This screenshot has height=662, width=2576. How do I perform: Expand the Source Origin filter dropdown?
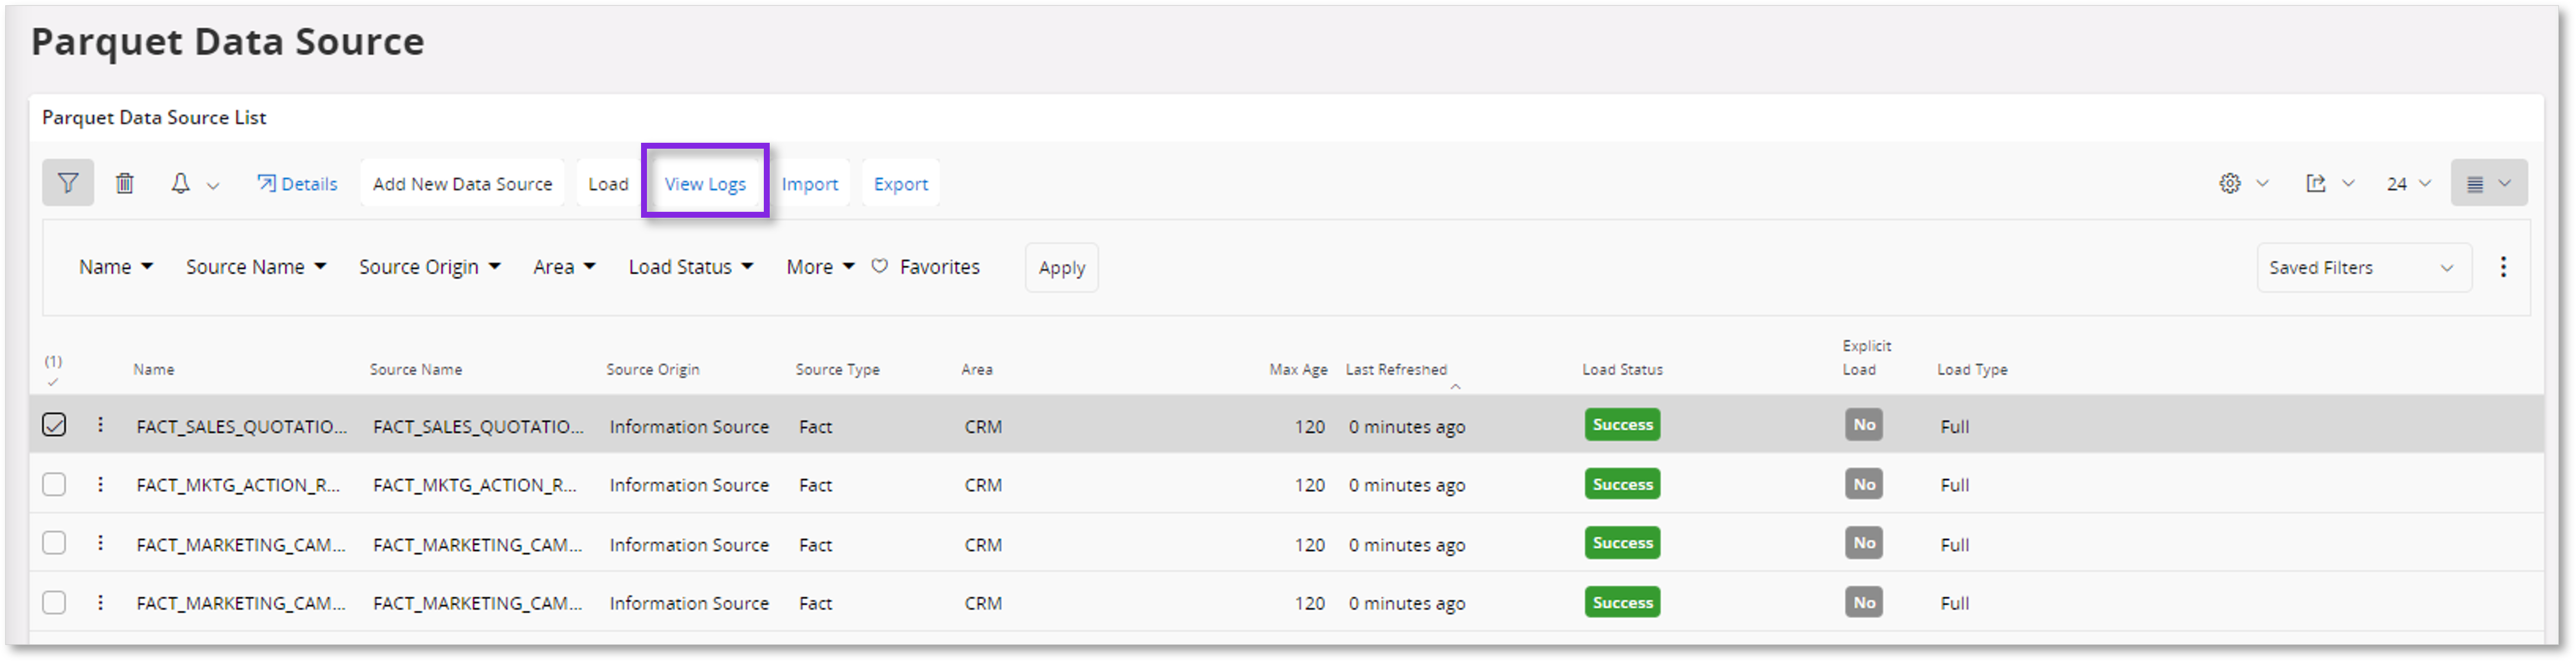pyautogui.click(x=429, y=267)
